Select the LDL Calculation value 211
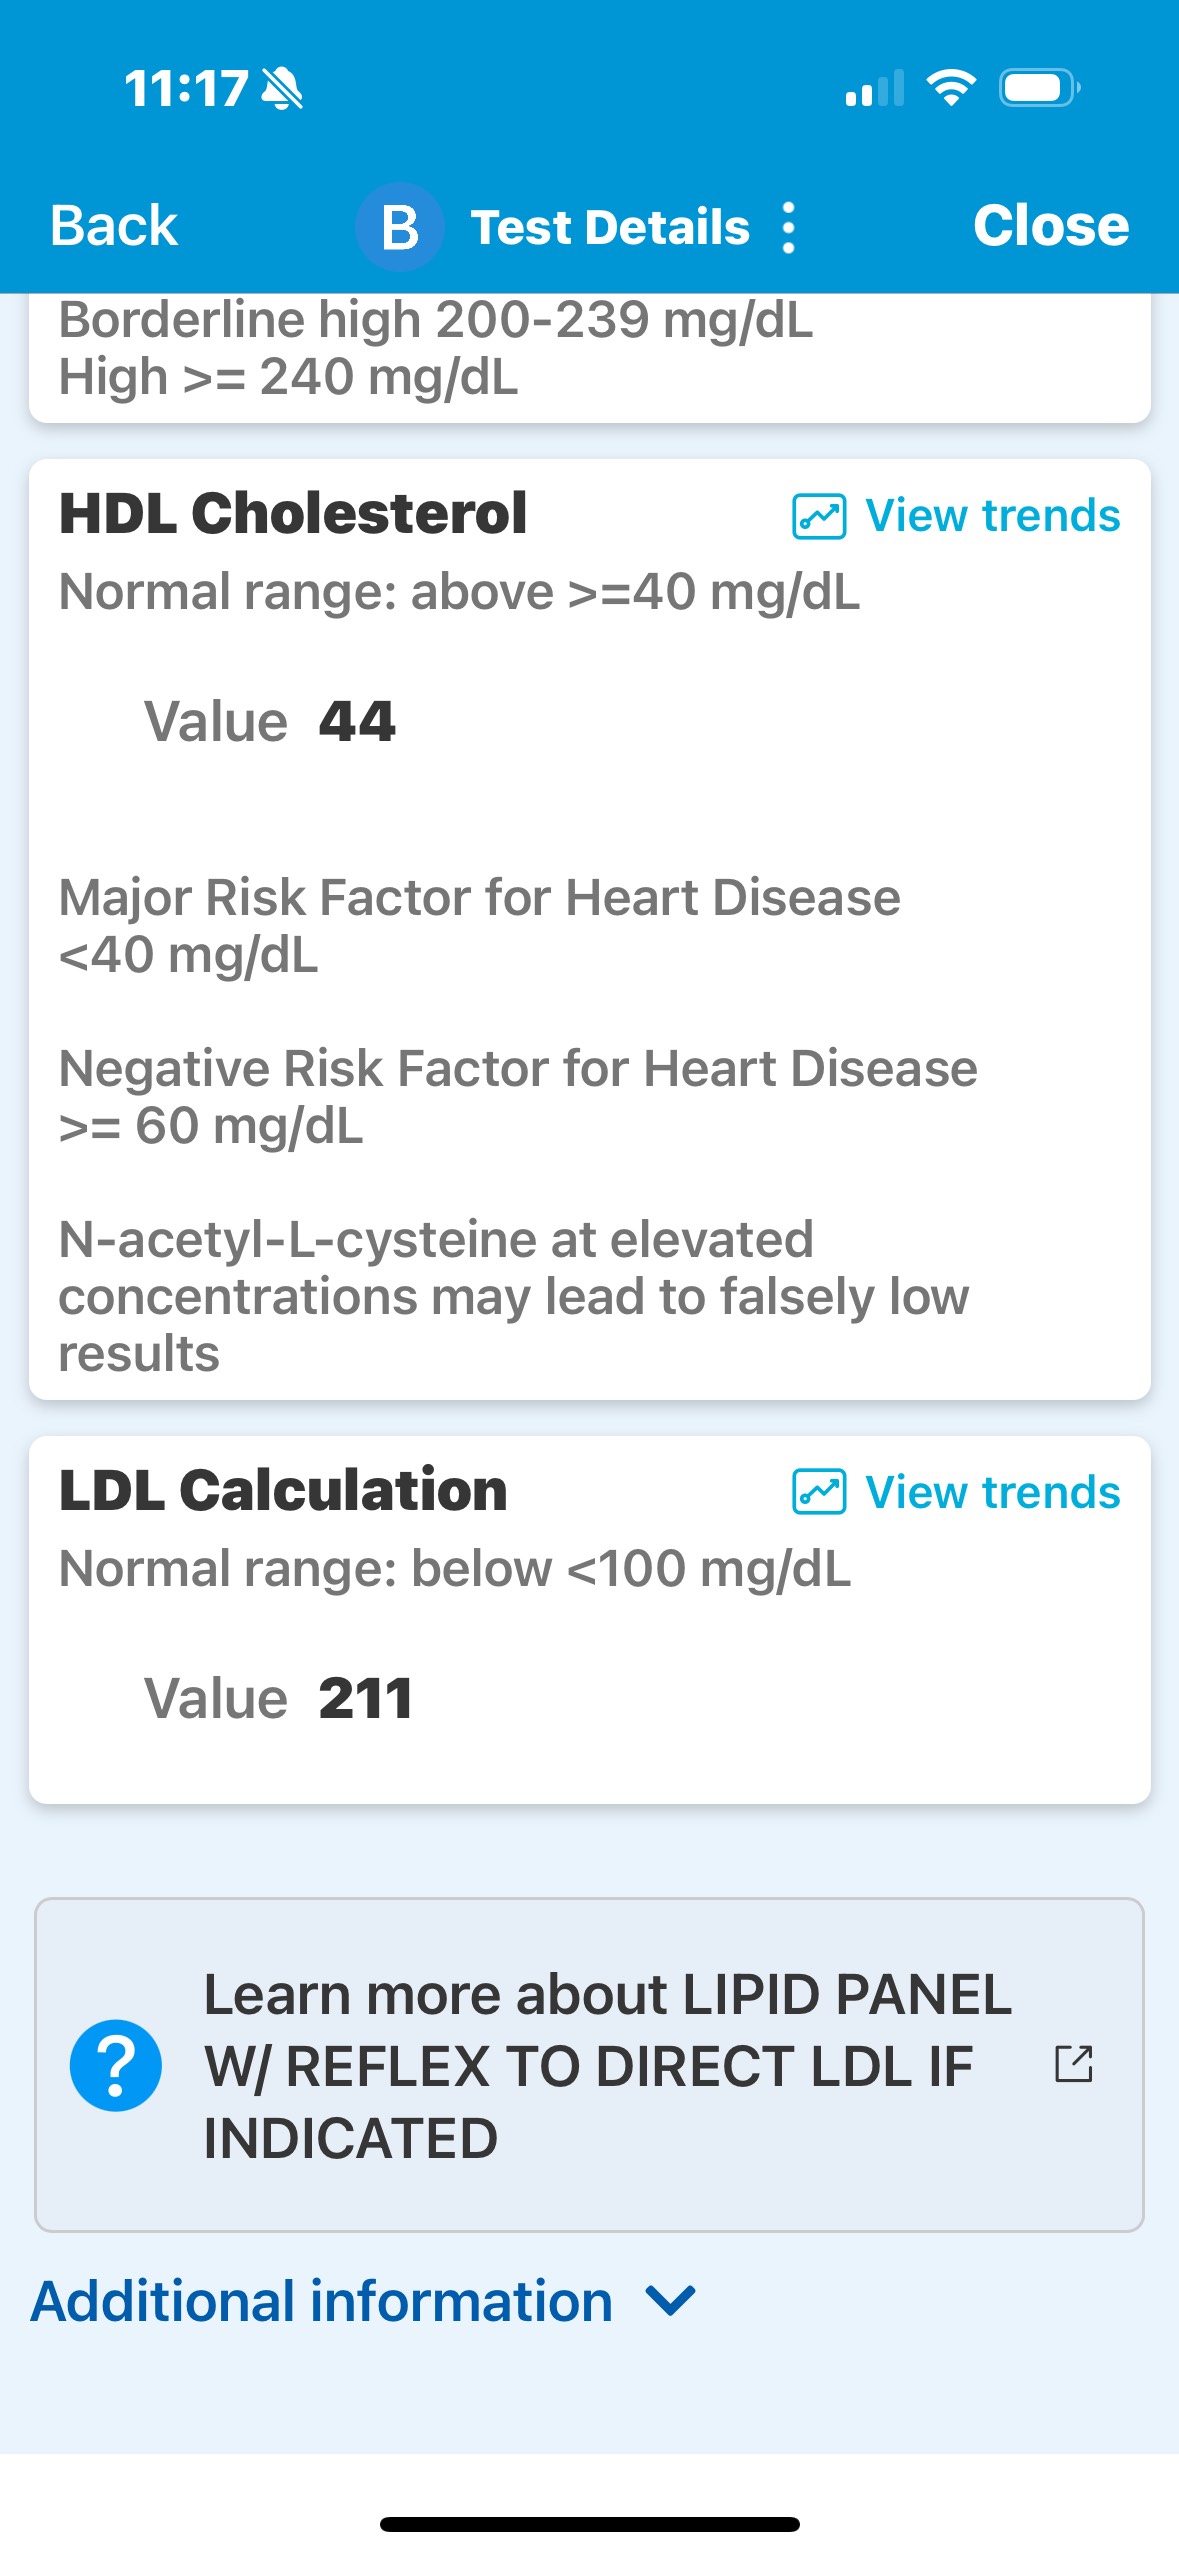Viewport: 1179px width, 2556px height. coord(365,1698)
